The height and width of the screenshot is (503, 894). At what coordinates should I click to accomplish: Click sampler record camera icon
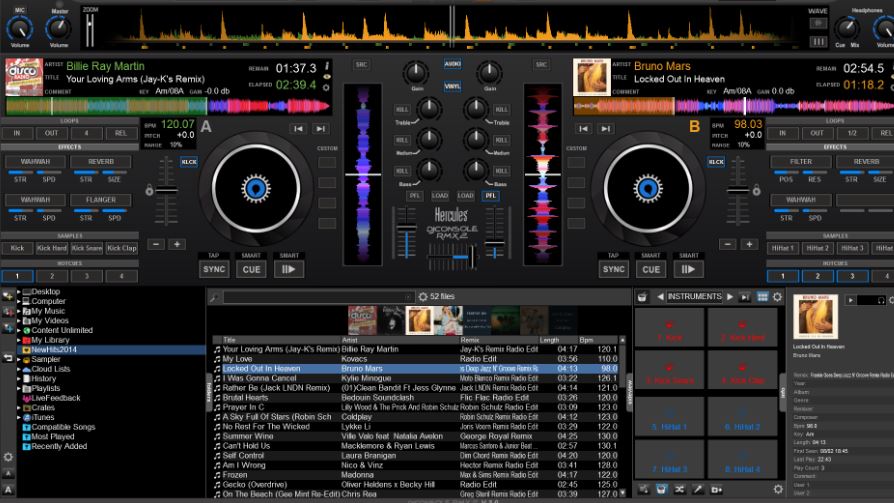(717, 489)
